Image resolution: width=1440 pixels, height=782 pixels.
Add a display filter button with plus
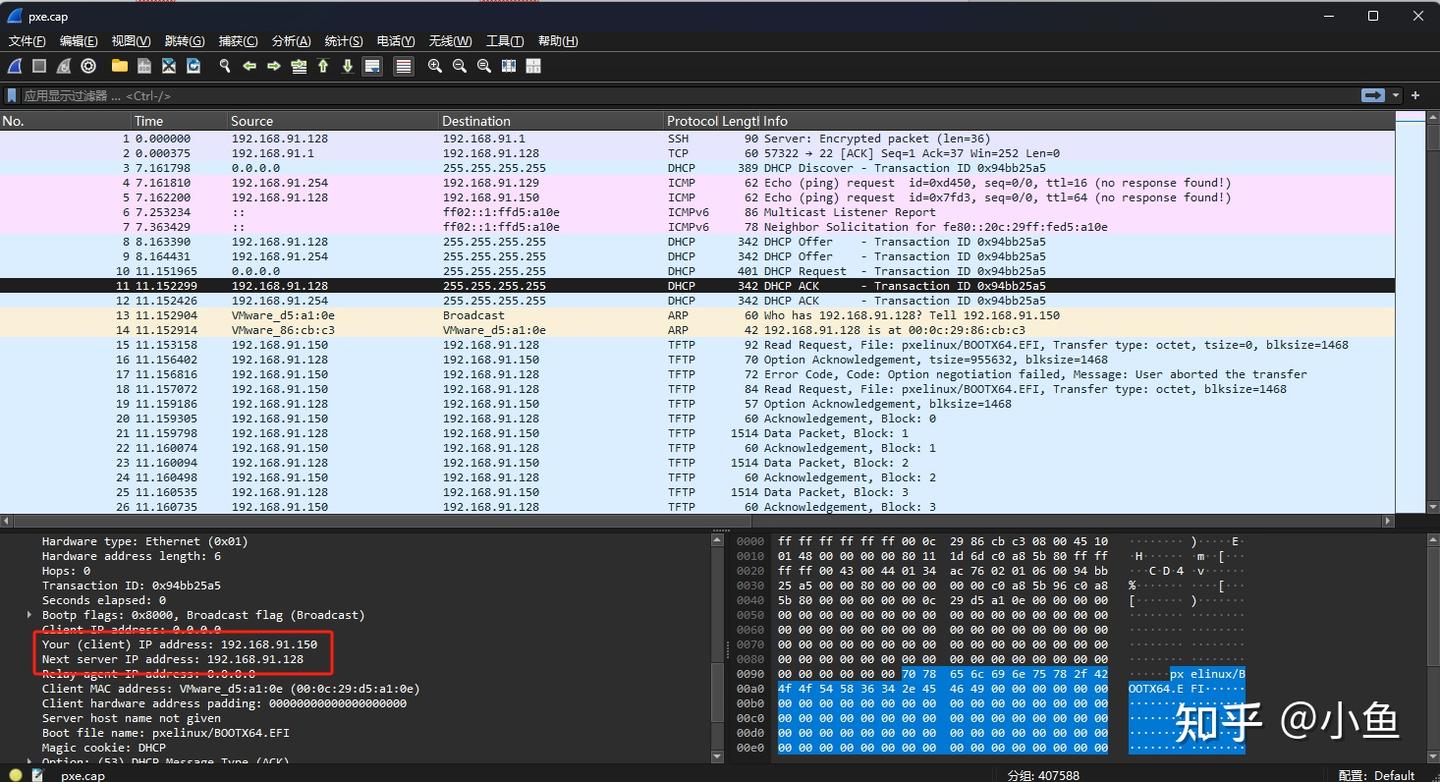tap(1415, 96)
